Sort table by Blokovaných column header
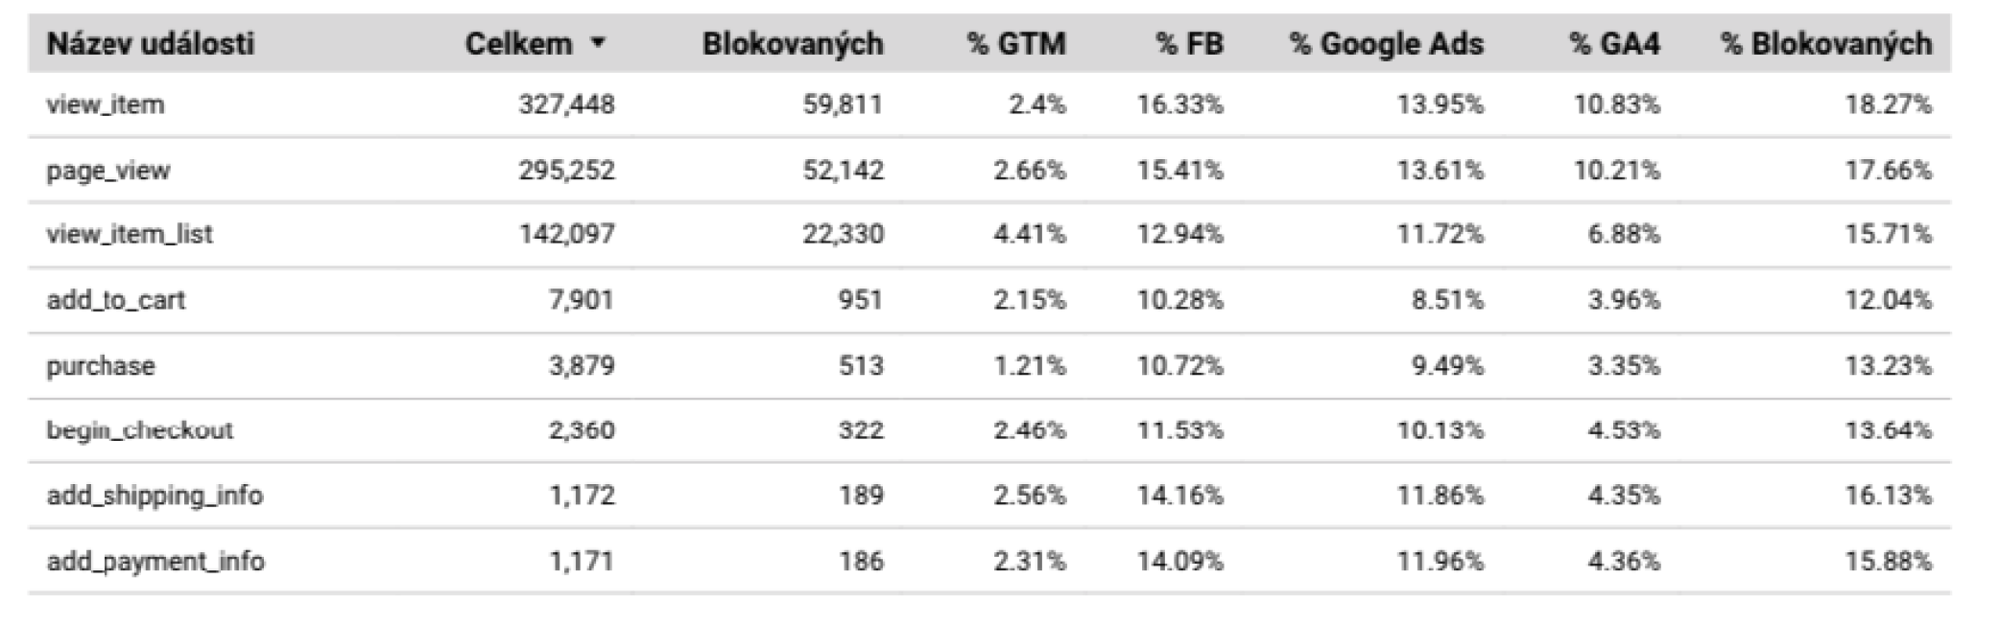This screenshot has width=2000, height=625. pos(792,44)
